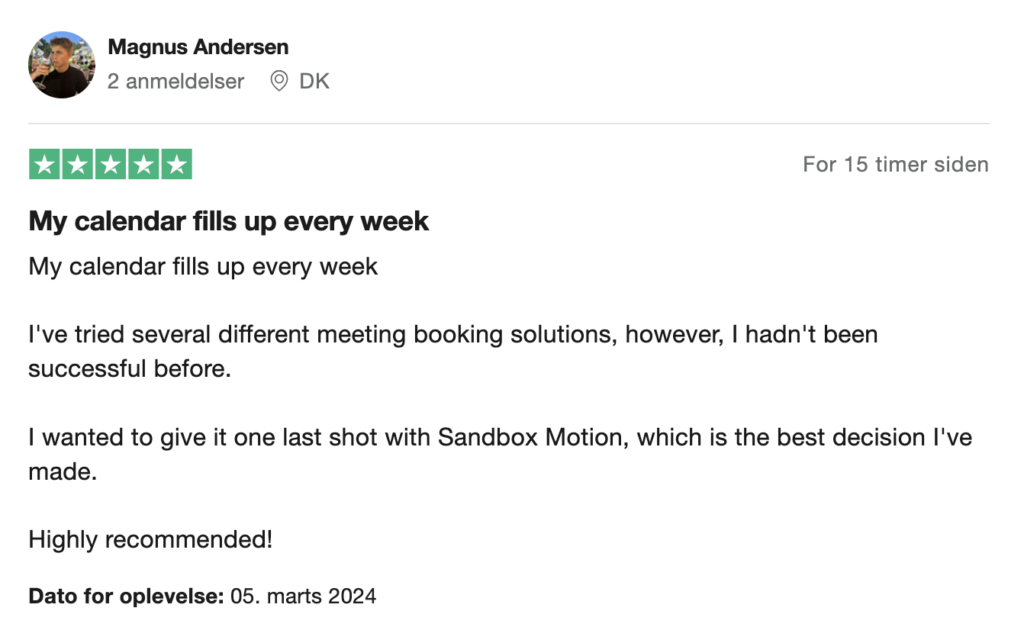Click the fifth green rating star
This screenshot has width=1024, height=627.
point(176,165)
